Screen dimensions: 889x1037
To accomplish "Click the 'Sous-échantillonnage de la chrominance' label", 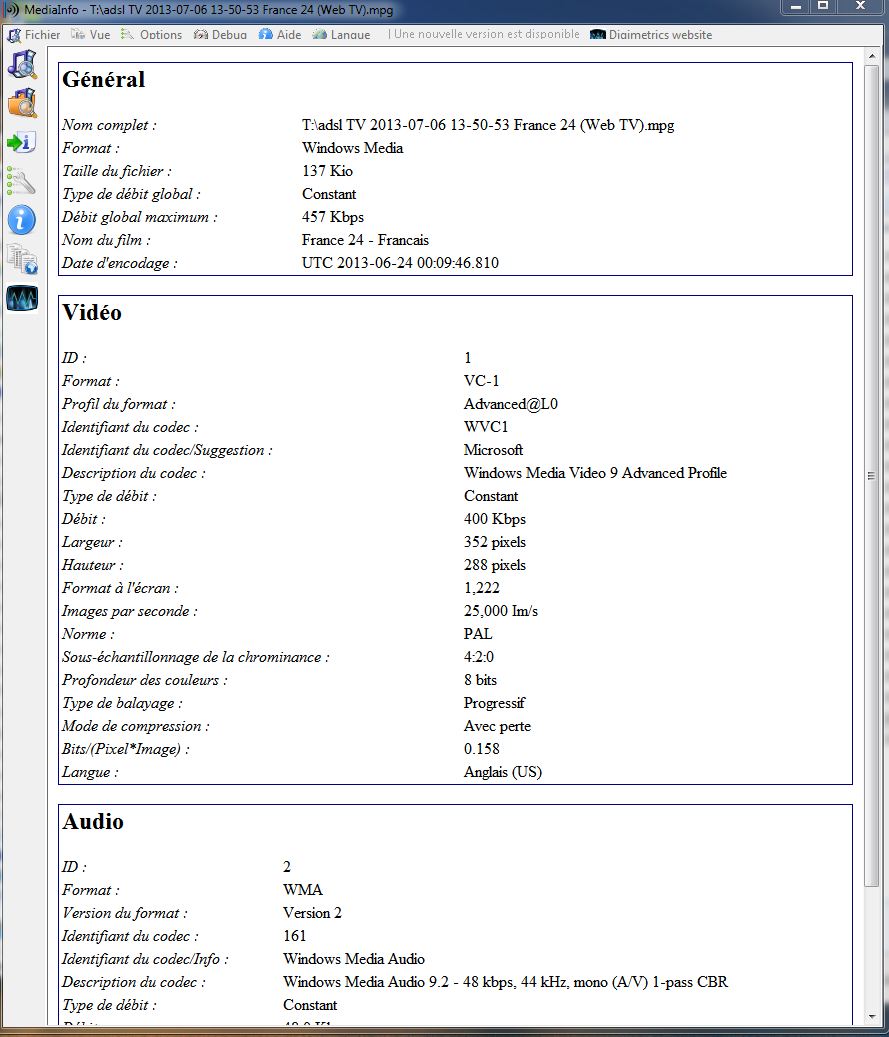I will pos(195,657).
